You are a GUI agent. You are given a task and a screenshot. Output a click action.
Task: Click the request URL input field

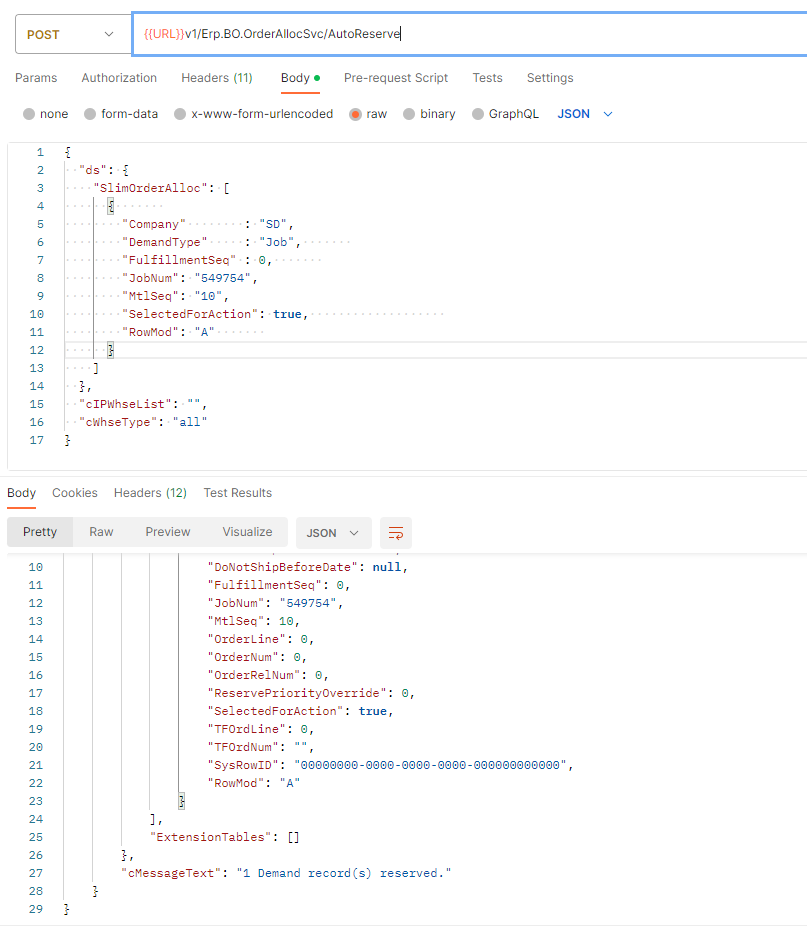point(469,34)
